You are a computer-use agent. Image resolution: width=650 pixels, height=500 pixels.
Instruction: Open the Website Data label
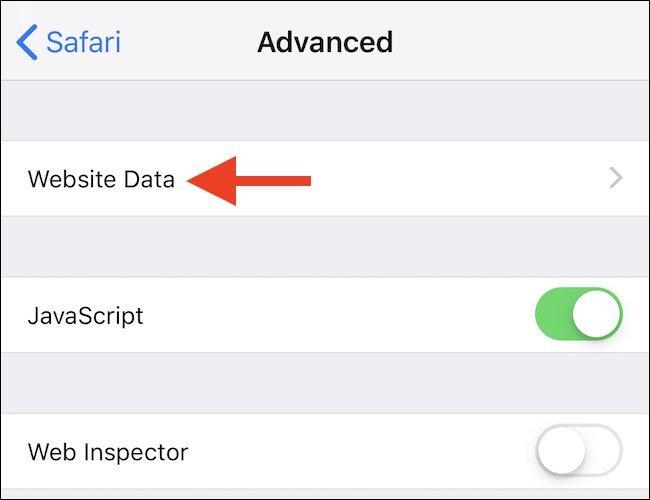(101, 180)
